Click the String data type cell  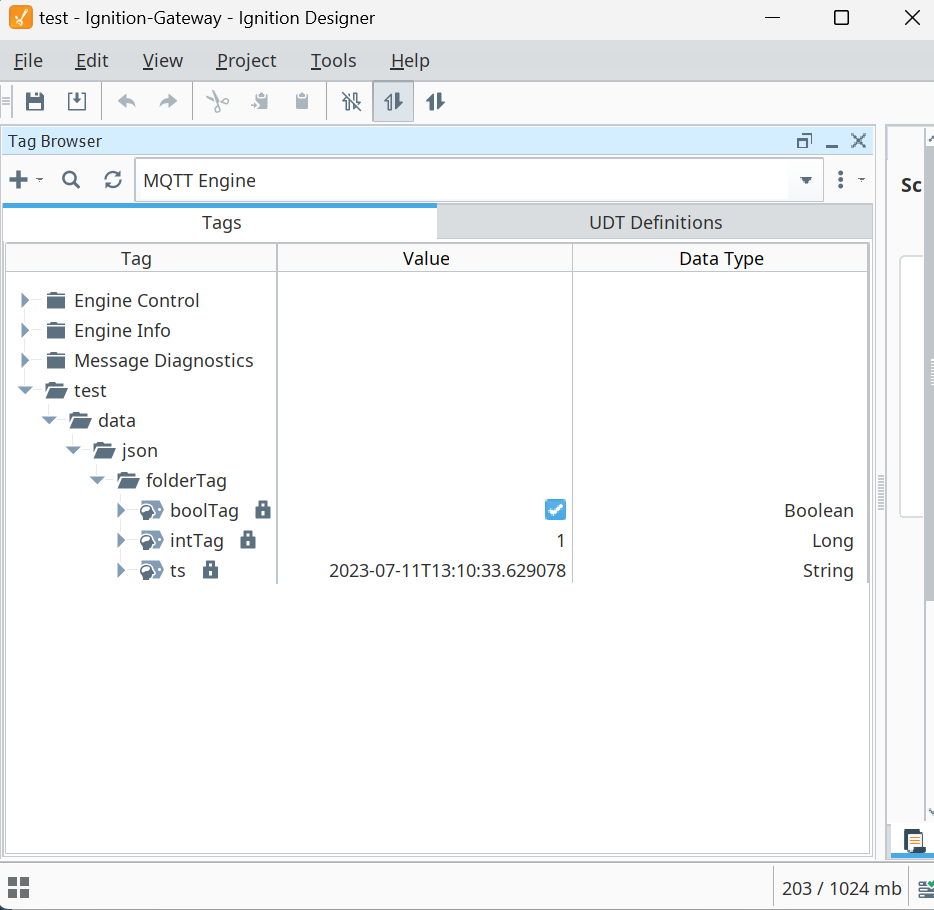click(x=828, y=571)
